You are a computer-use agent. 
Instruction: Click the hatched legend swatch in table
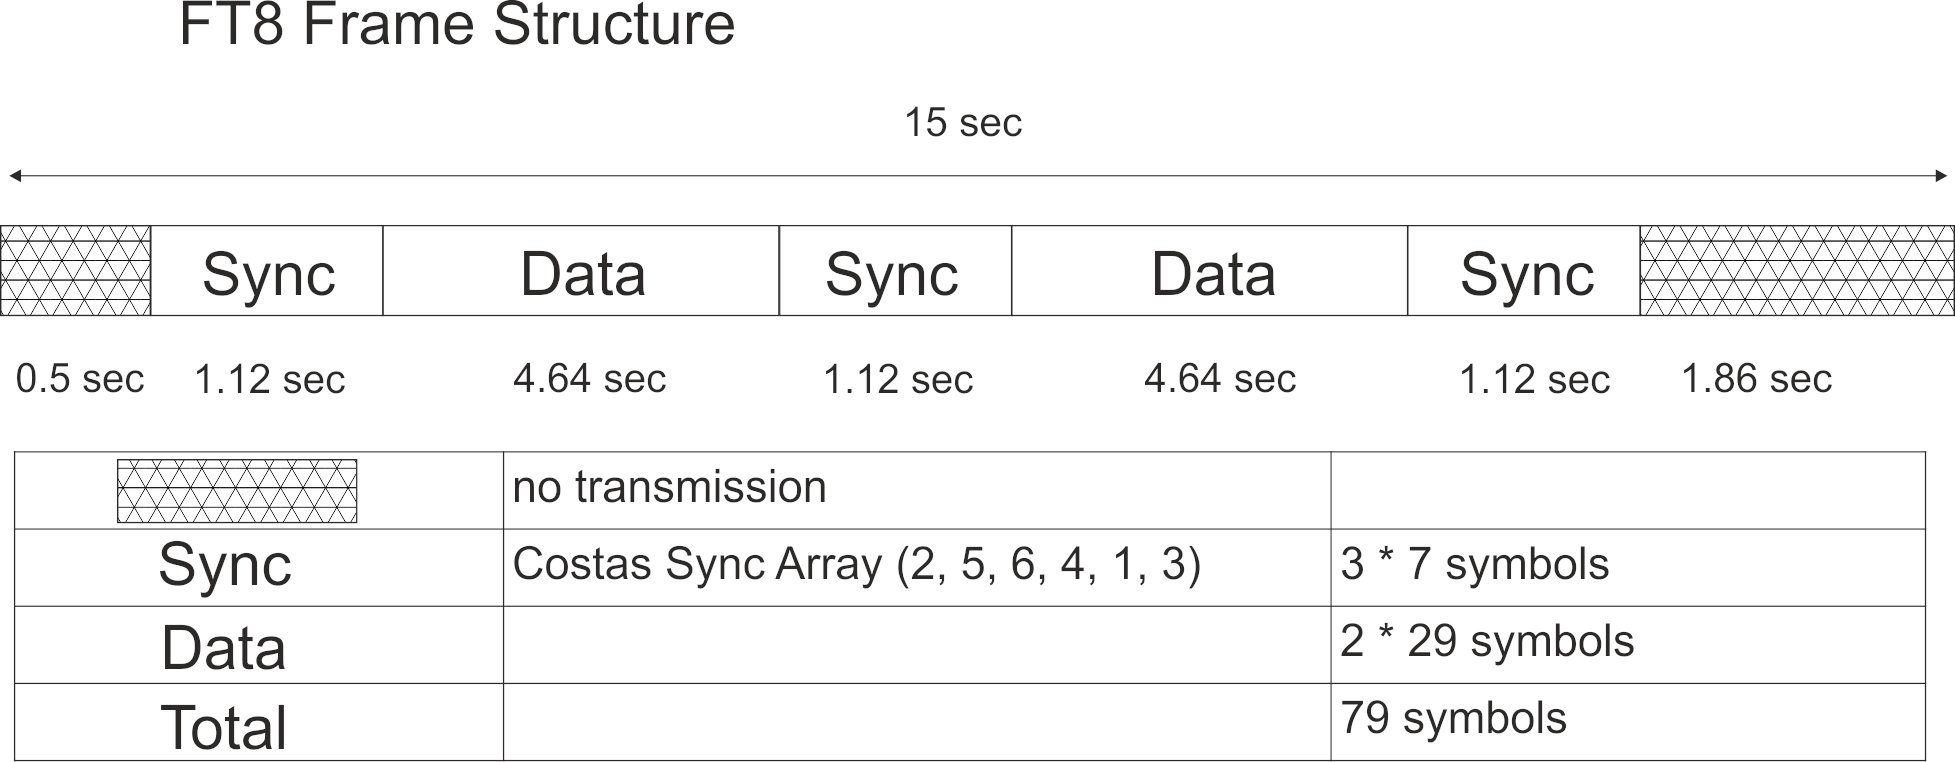237,490
